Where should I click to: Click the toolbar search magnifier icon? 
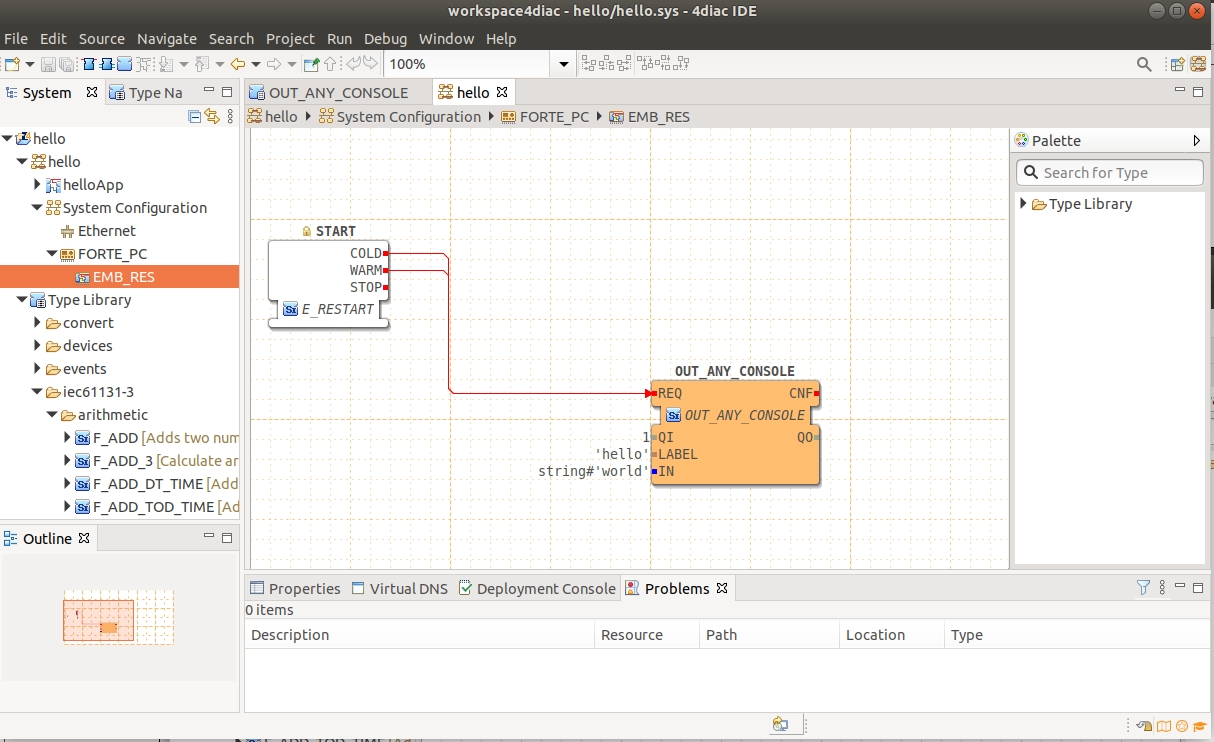point(1144,64)
